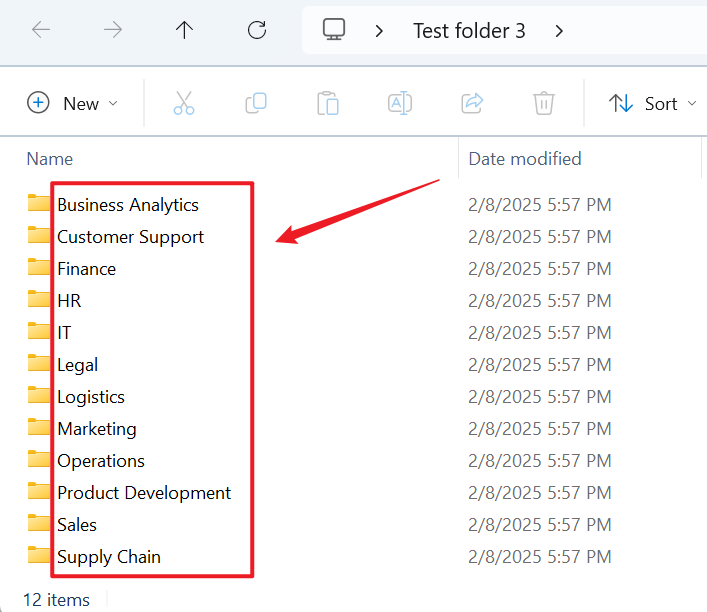Refresh the current folder view
707x612 pixels.
pyautogui.click(x=257, y=30)
